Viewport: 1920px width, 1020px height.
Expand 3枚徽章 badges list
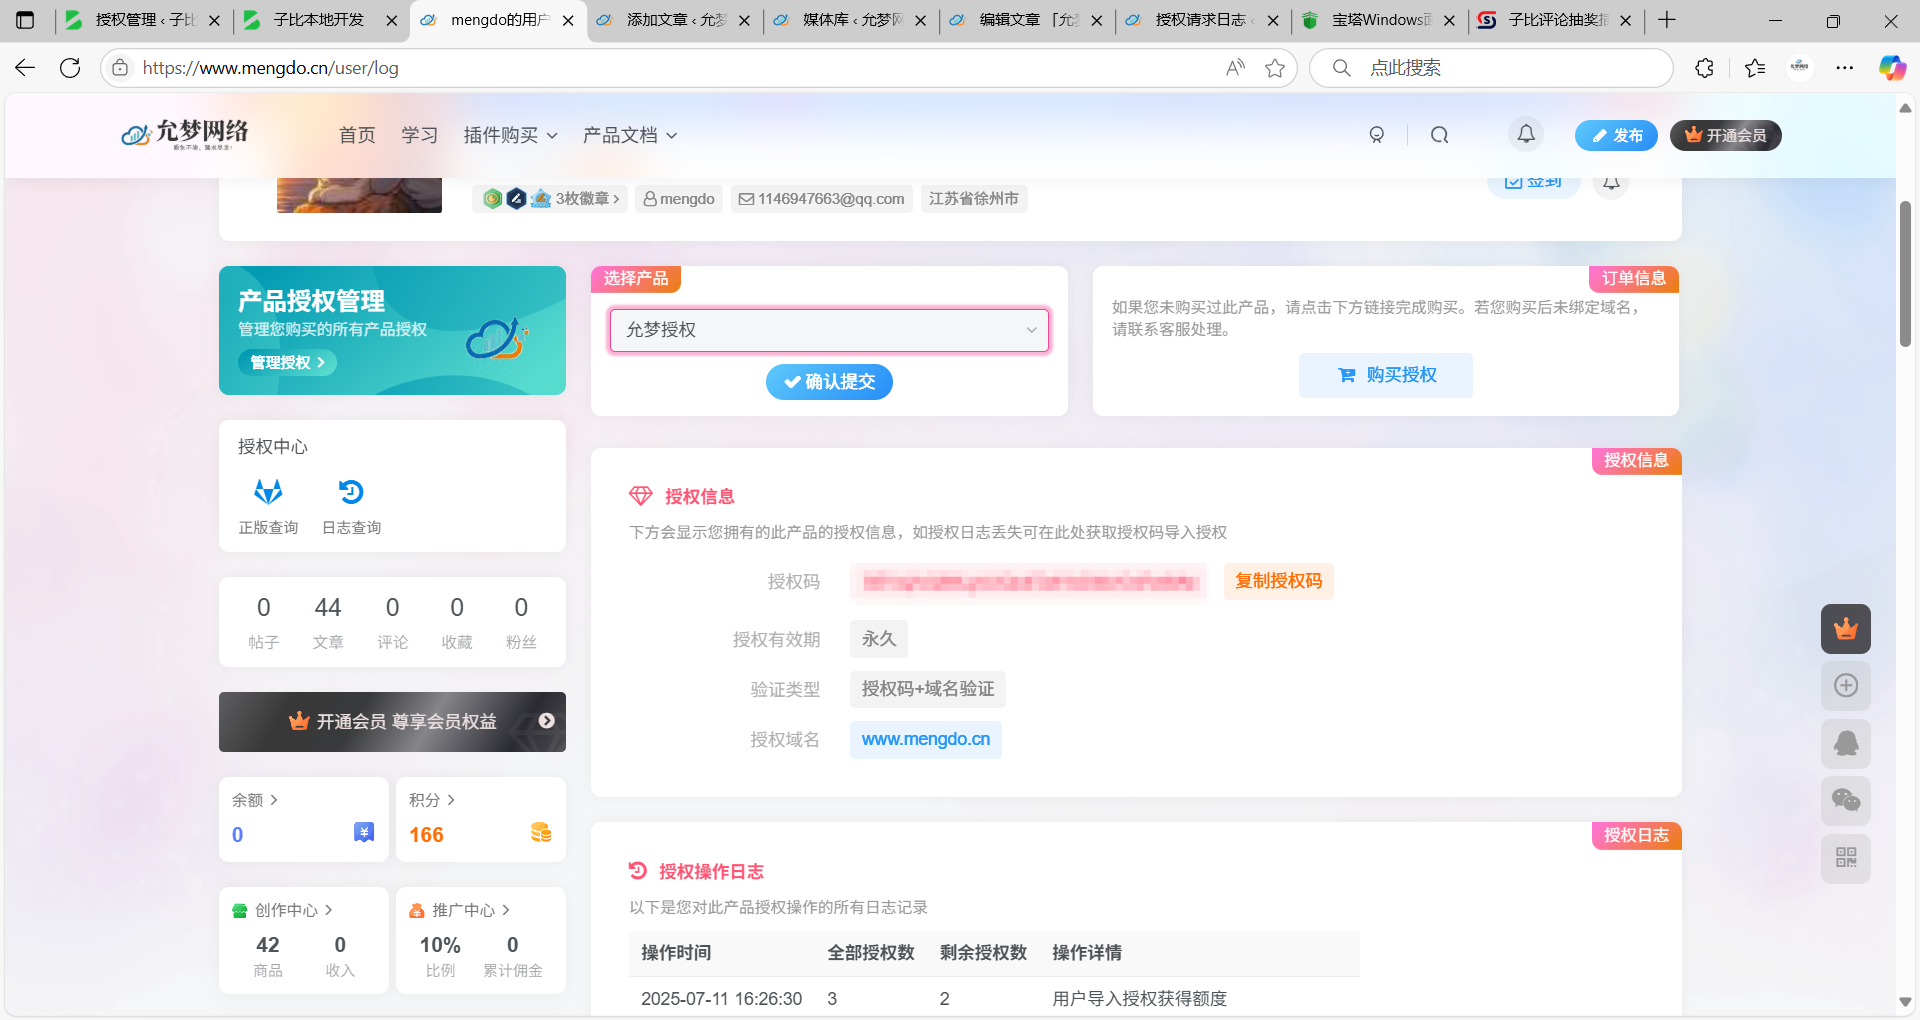(550, 199)
